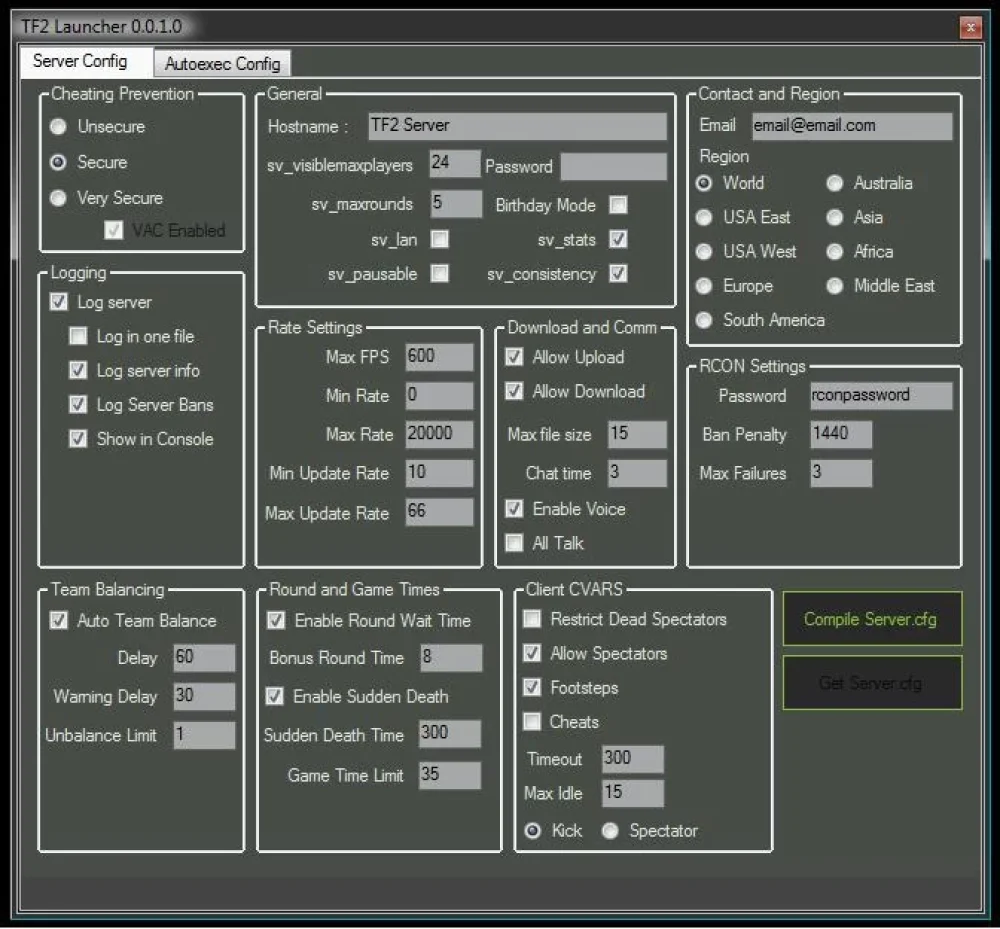1000x929 pixels.
Task: Enable Restrict Dead Spectators
Action: click(x=532, y=618)
